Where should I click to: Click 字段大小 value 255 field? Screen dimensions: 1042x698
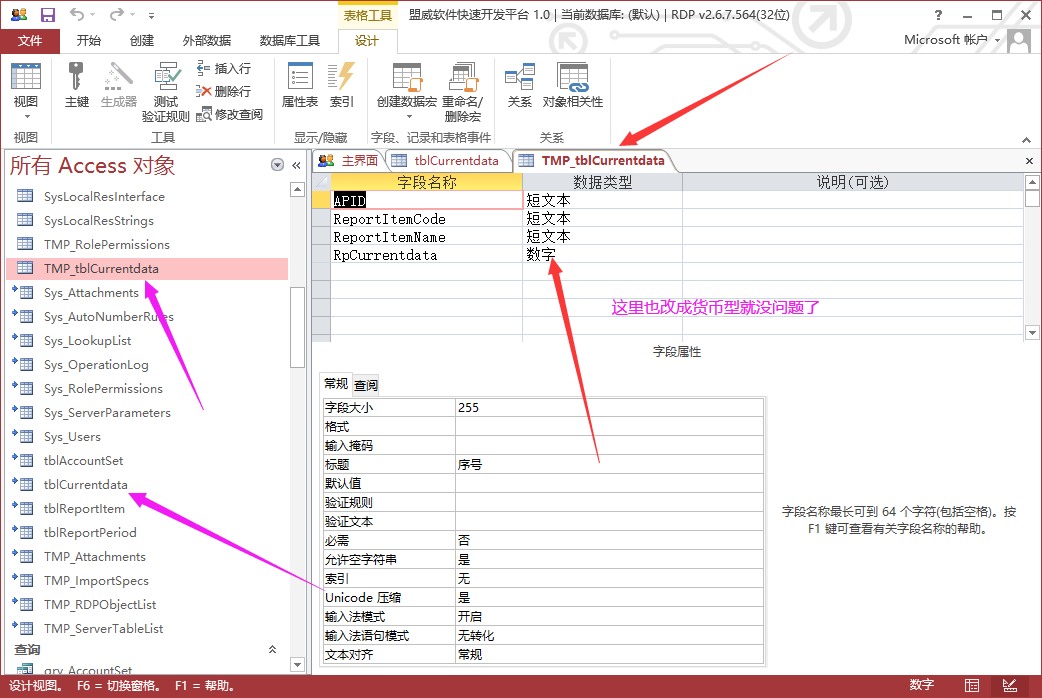[x=609, y=407]
